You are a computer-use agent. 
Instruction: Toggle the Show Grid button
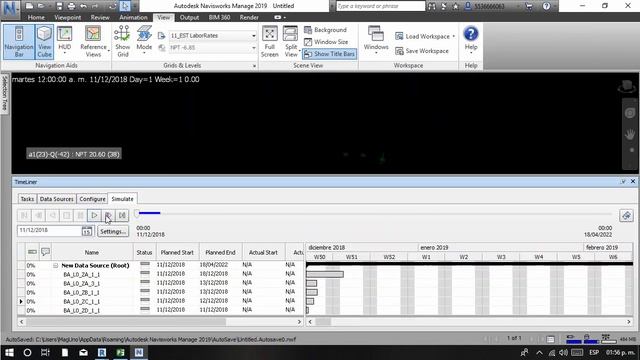coord(122,42)
